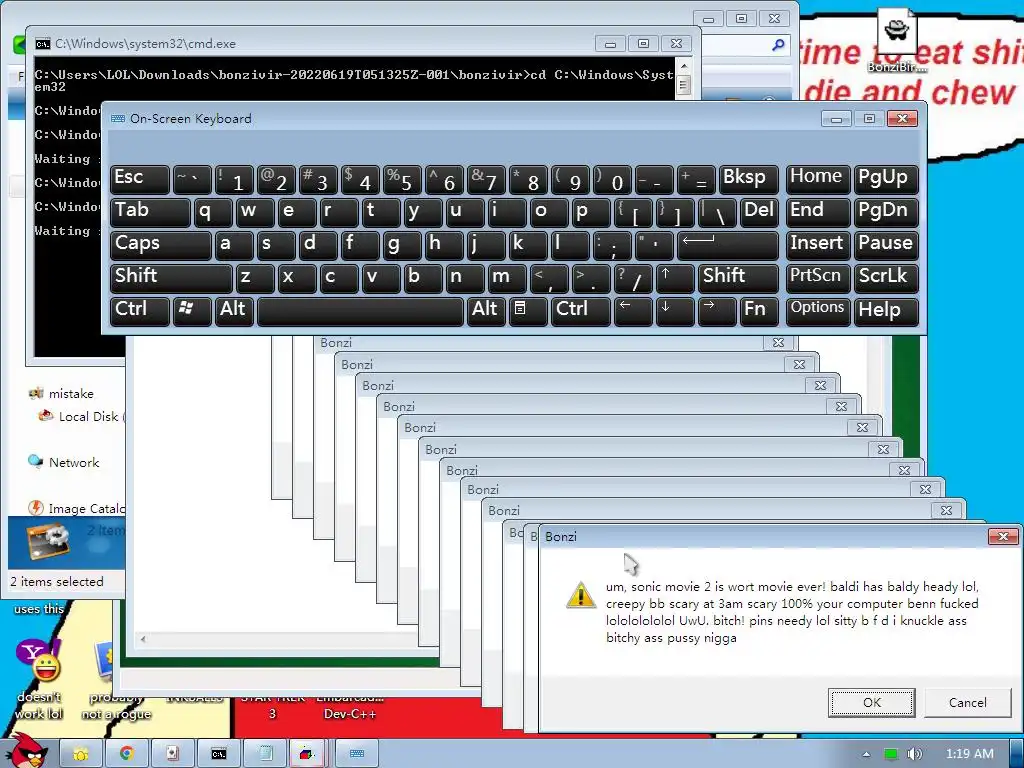Click the 1:19 AM taskbar clock
Screen dimensions: 1024x768
click(x=970, y=754)
